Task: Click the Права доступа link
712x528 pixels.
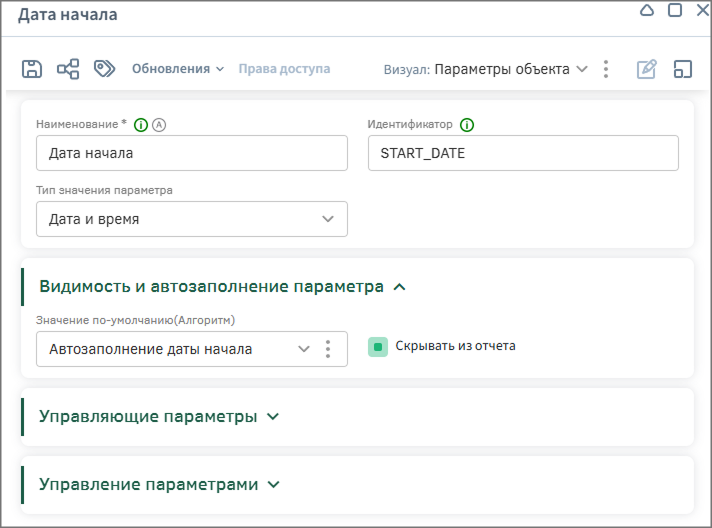Action: (x=284, y=69)
